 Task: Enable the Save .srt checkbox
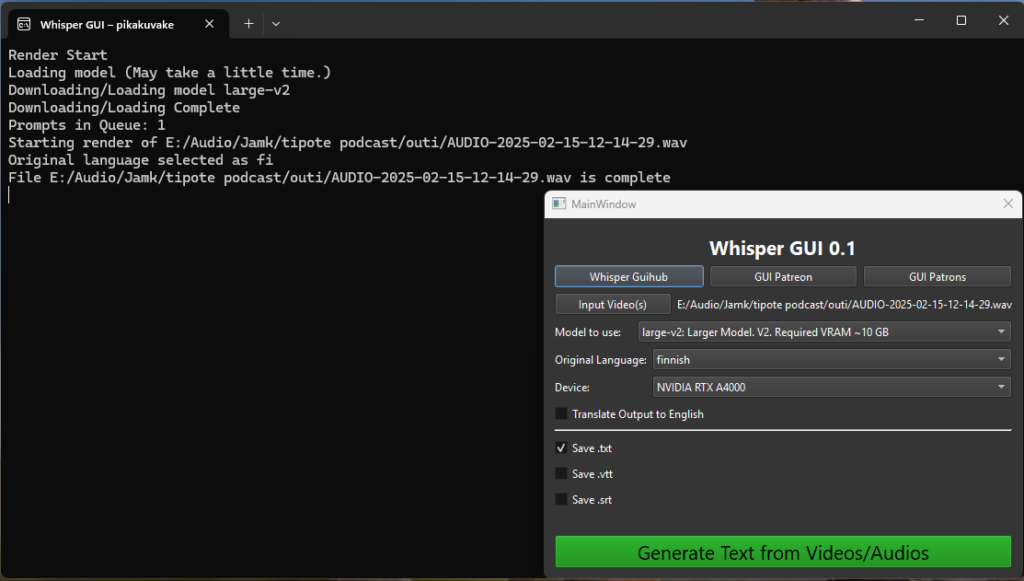tap(561, 499)
